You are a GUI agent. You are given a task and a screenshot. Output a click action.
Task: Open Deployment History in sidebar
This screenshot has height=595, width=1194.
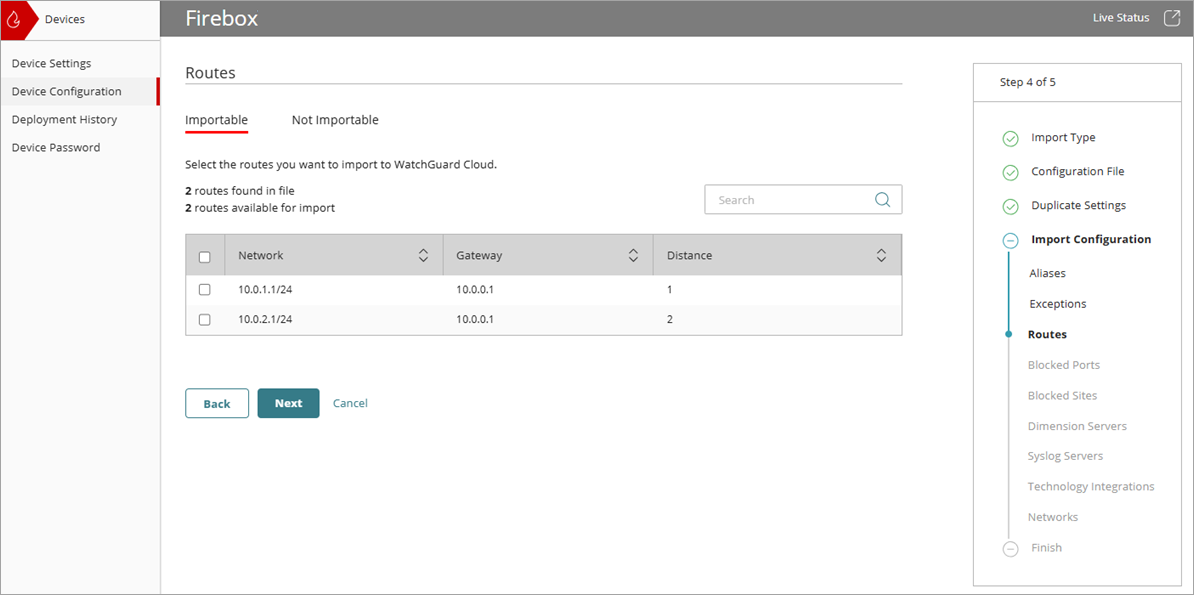pyautogui.click(x=64, y=120)
